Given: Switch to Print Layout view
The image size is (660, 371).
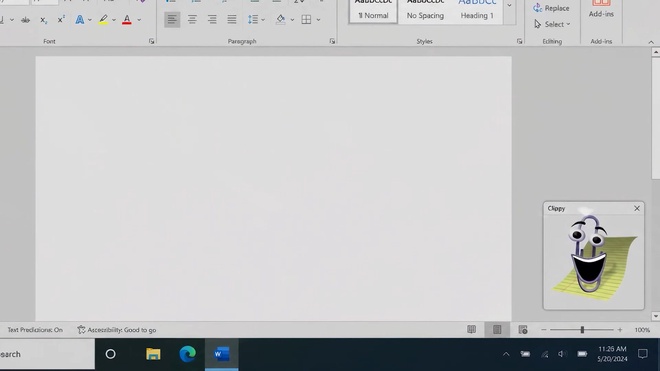Looking at the screenshot, I should point(497,330).
